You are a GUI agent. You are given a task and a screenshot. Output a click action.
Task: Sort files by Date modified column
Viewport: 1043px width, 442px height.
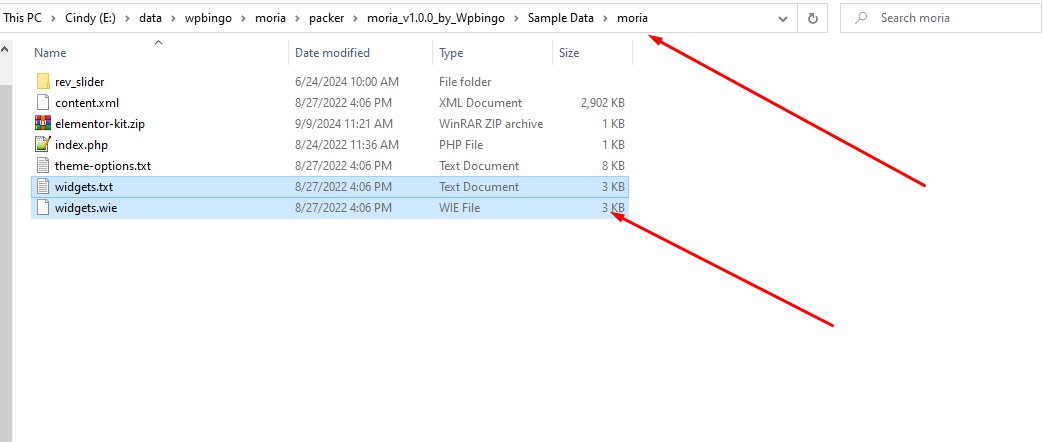click(332, 53)
